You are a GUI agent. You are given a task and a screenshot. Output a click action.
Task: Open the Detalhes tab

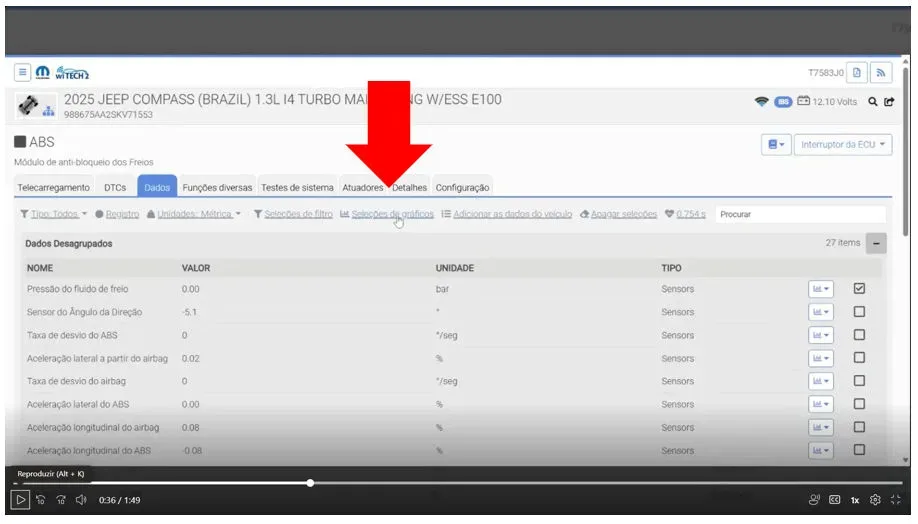click(409, 187)
